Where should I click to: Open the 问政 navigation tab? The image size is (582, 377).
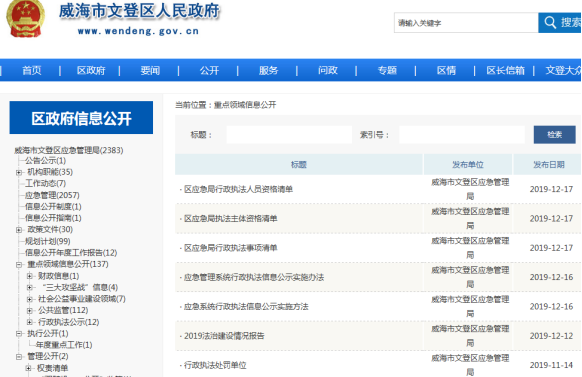point(328,70)
